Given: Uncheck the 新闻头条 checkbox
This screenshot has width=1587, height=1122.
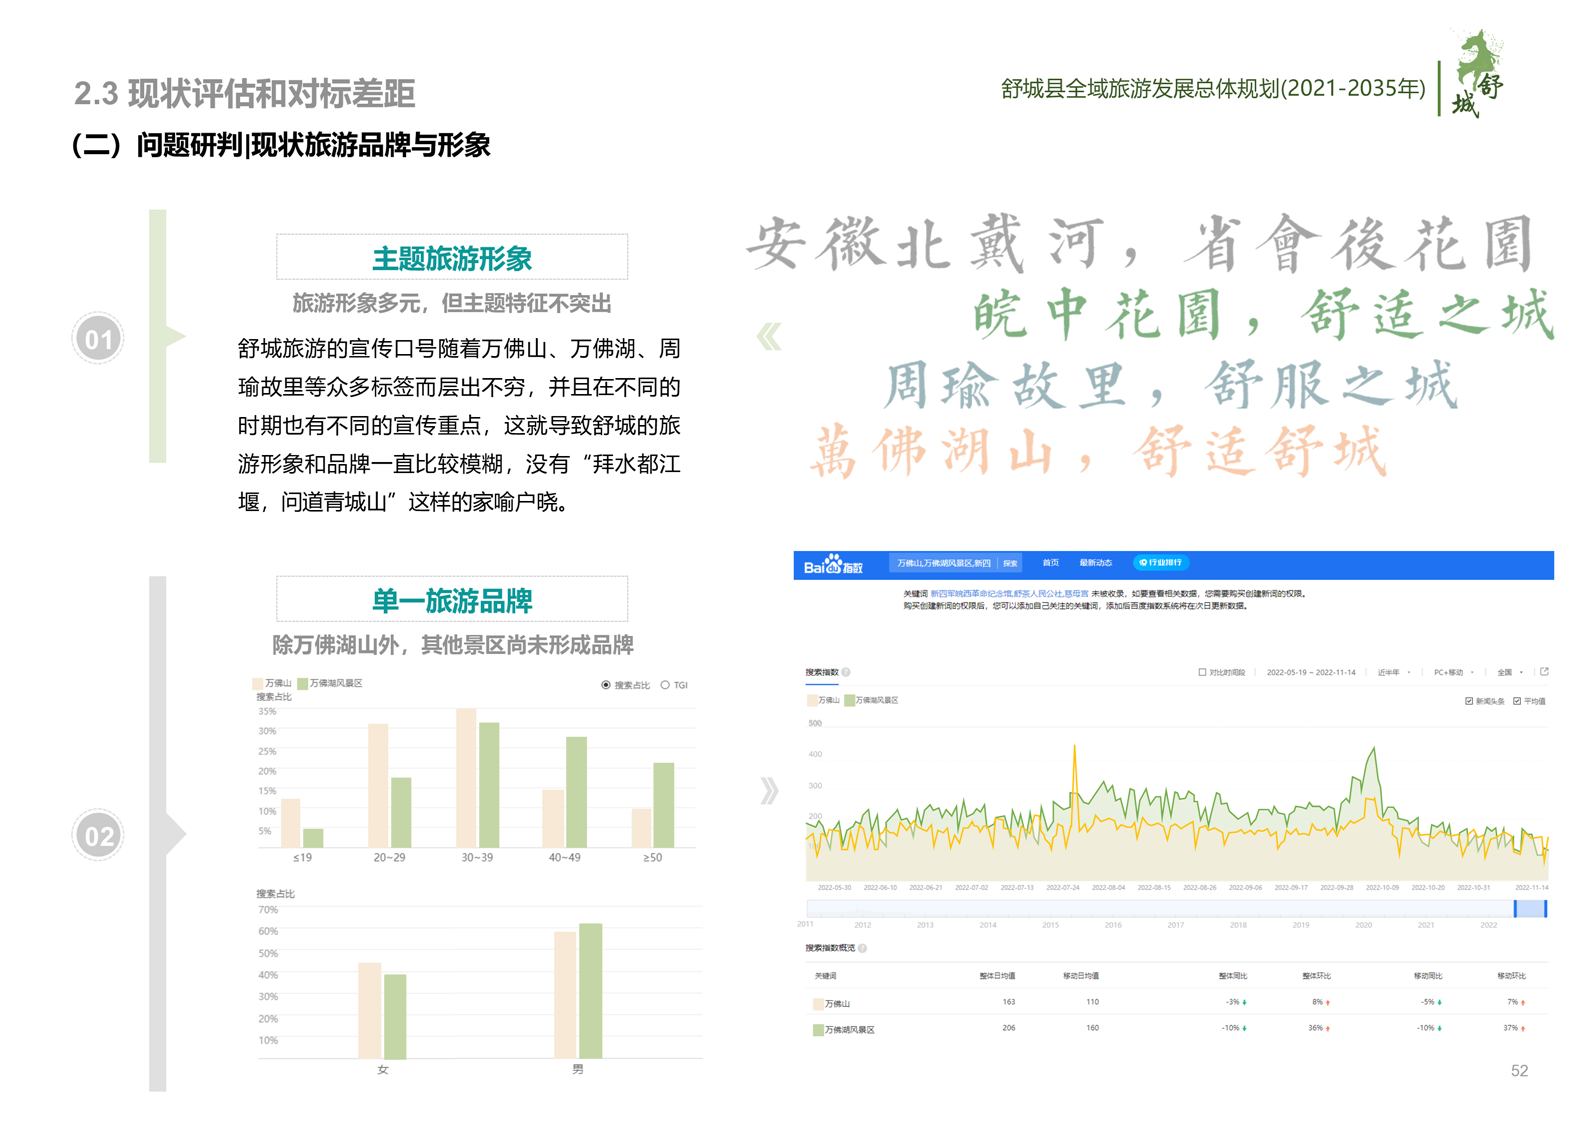Looking at the screenshot, I should point(1469,701).
